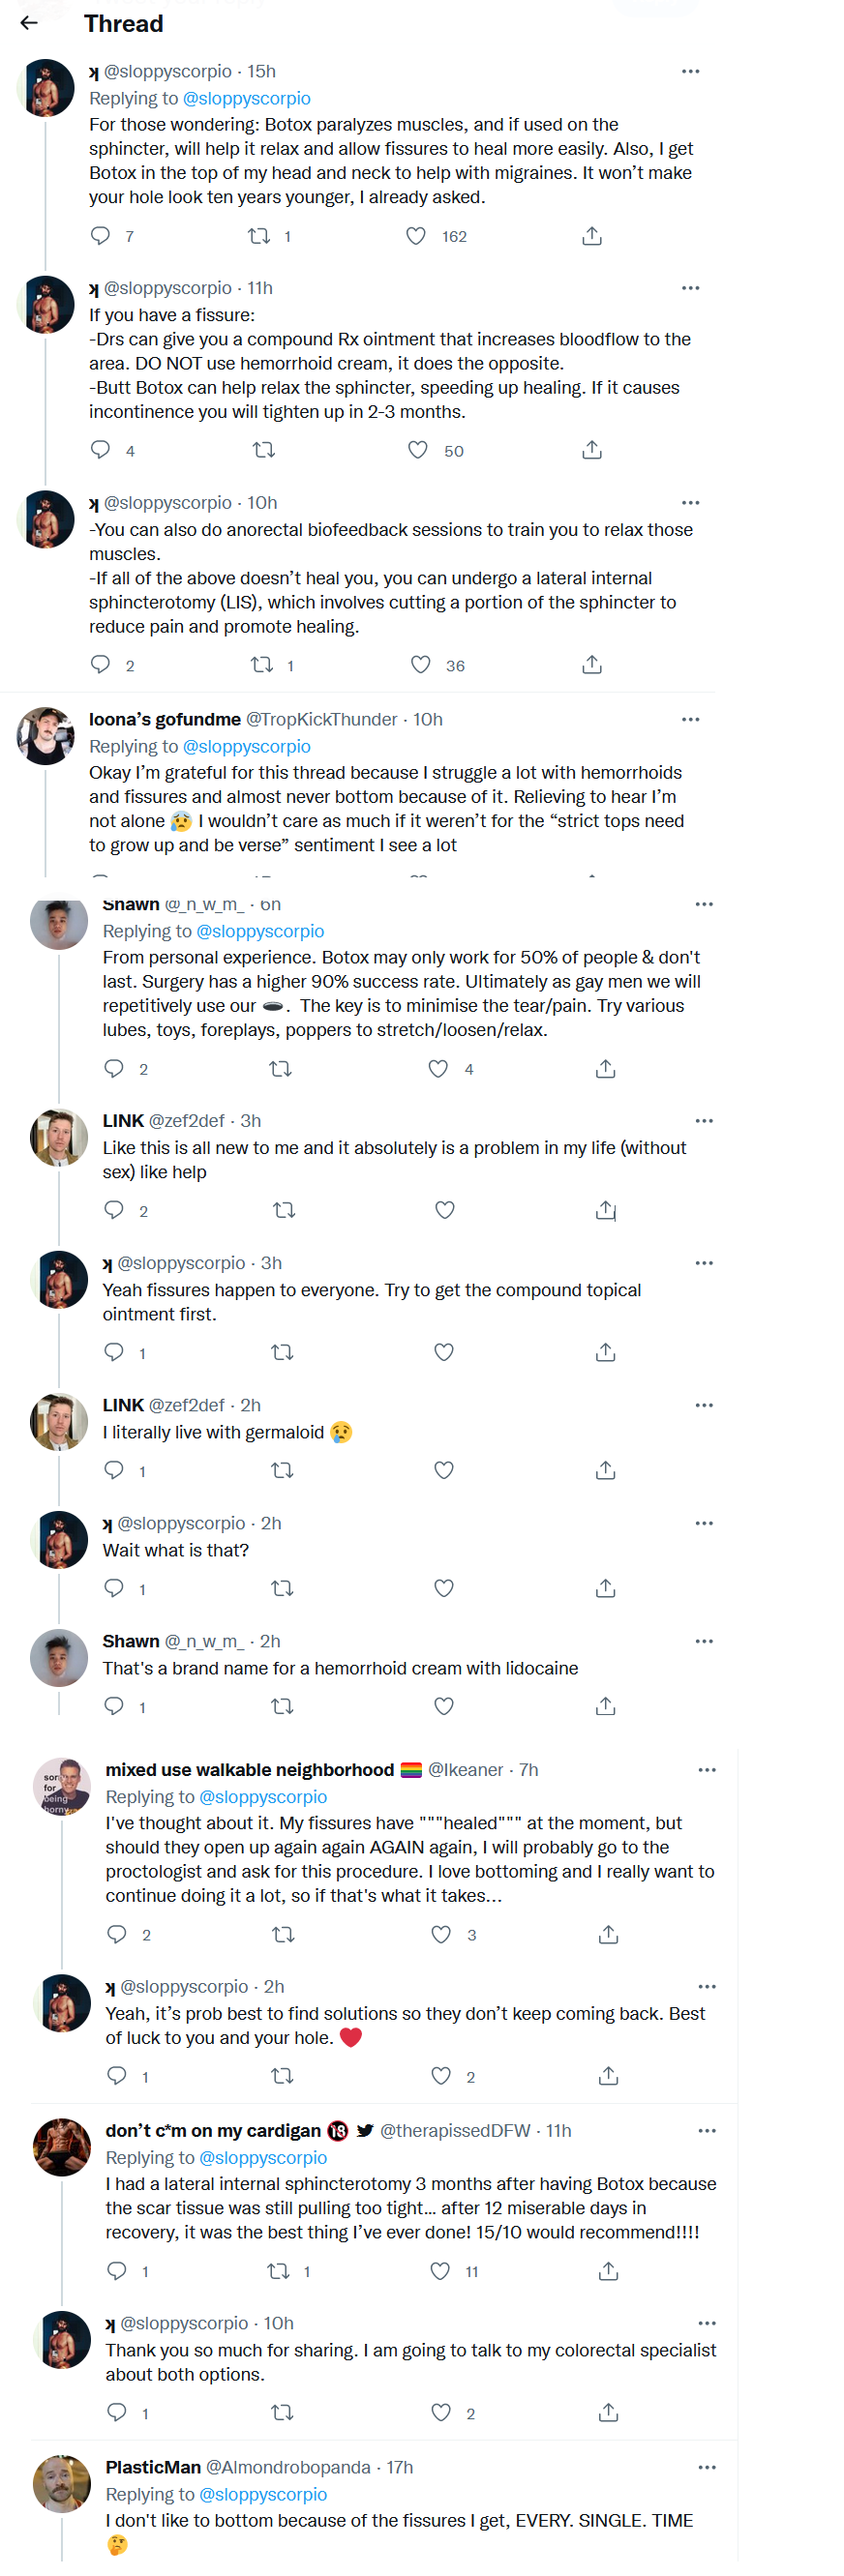Open PlasticMan's profile picture
Viewport: 844px width, 2576px height.
point(62,2483)
